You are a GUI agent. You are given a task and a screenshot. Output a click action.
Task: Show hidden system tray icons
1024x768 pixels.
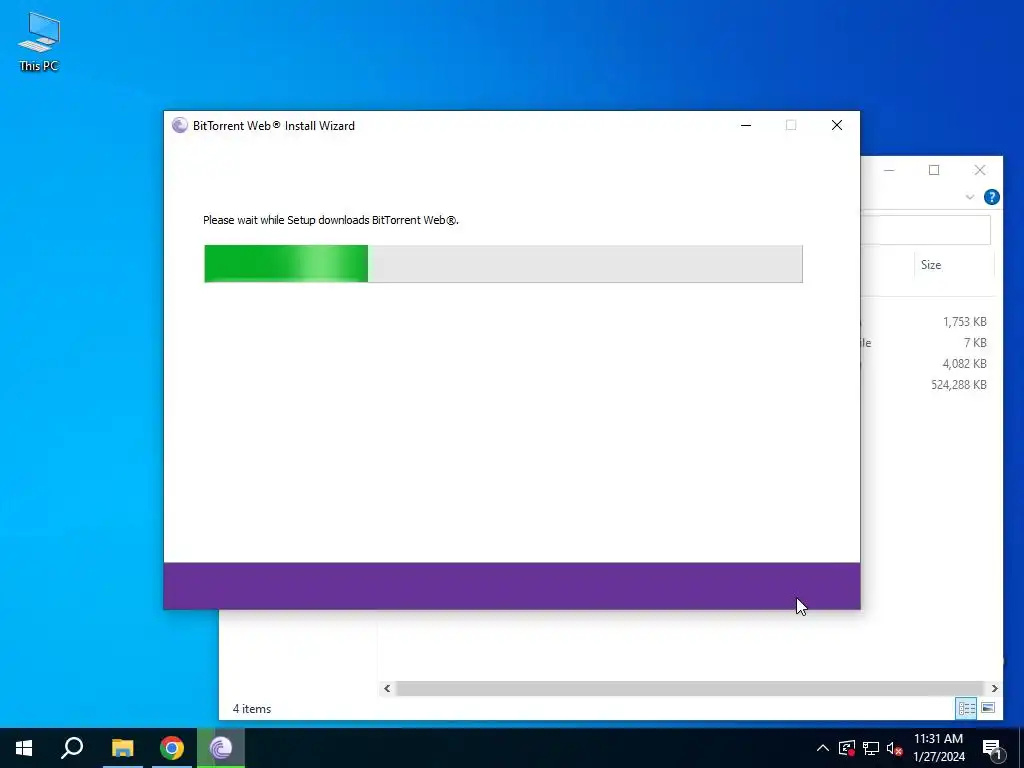point(823,748)
